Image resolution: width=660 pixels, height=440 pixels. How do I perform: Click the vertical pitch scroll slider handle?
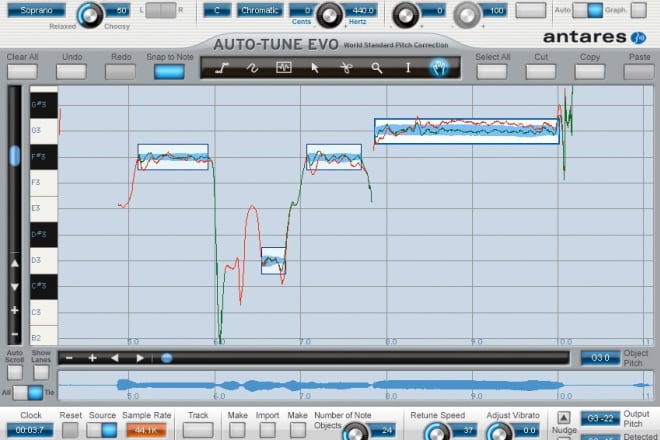coord(14,155)
